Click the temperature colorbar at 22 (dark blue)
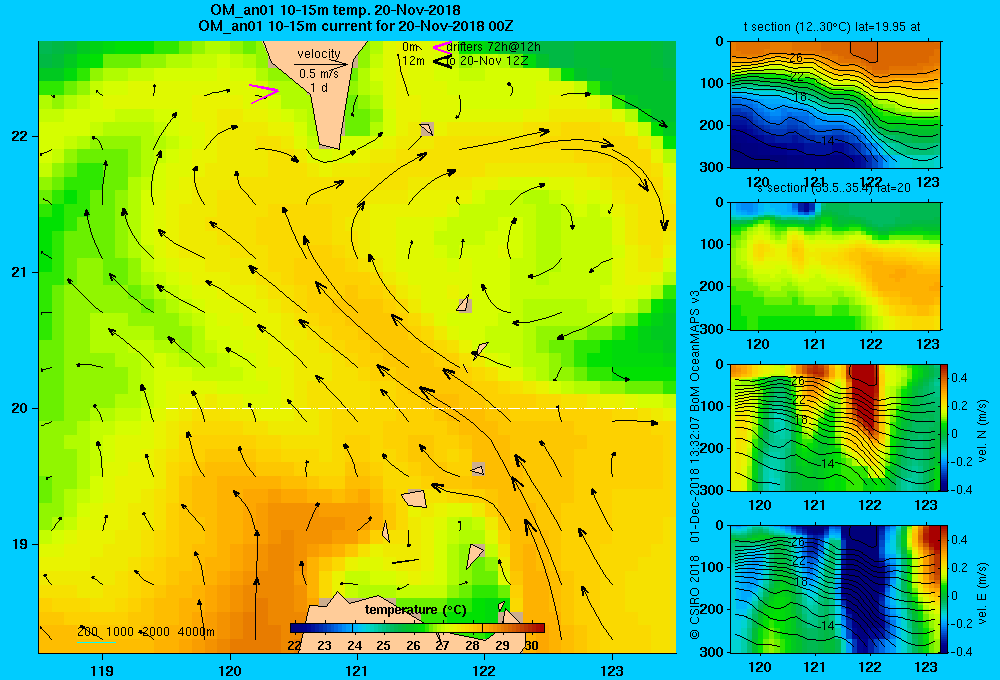The height and width of the screenshot is (680, 1000). tap(297, 628)
